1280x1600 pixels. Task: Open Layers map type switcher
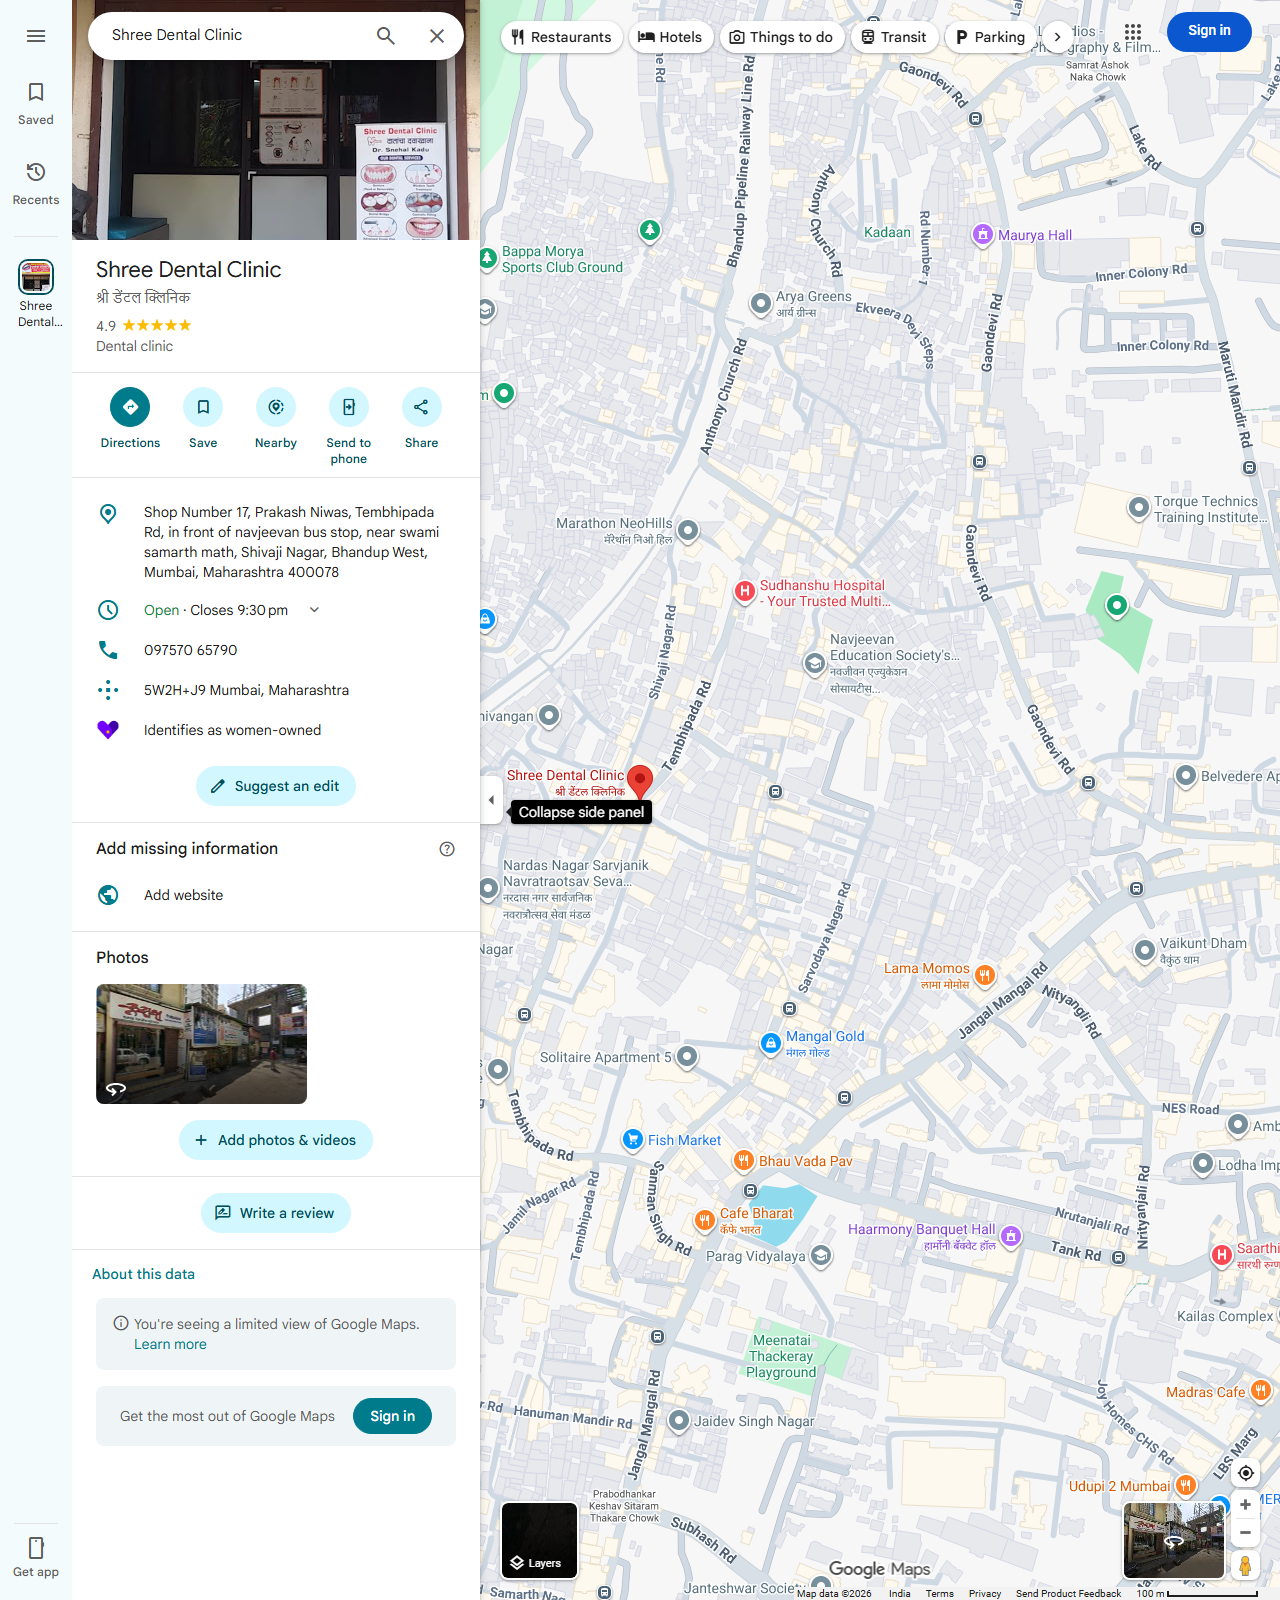click(539, 1540)
